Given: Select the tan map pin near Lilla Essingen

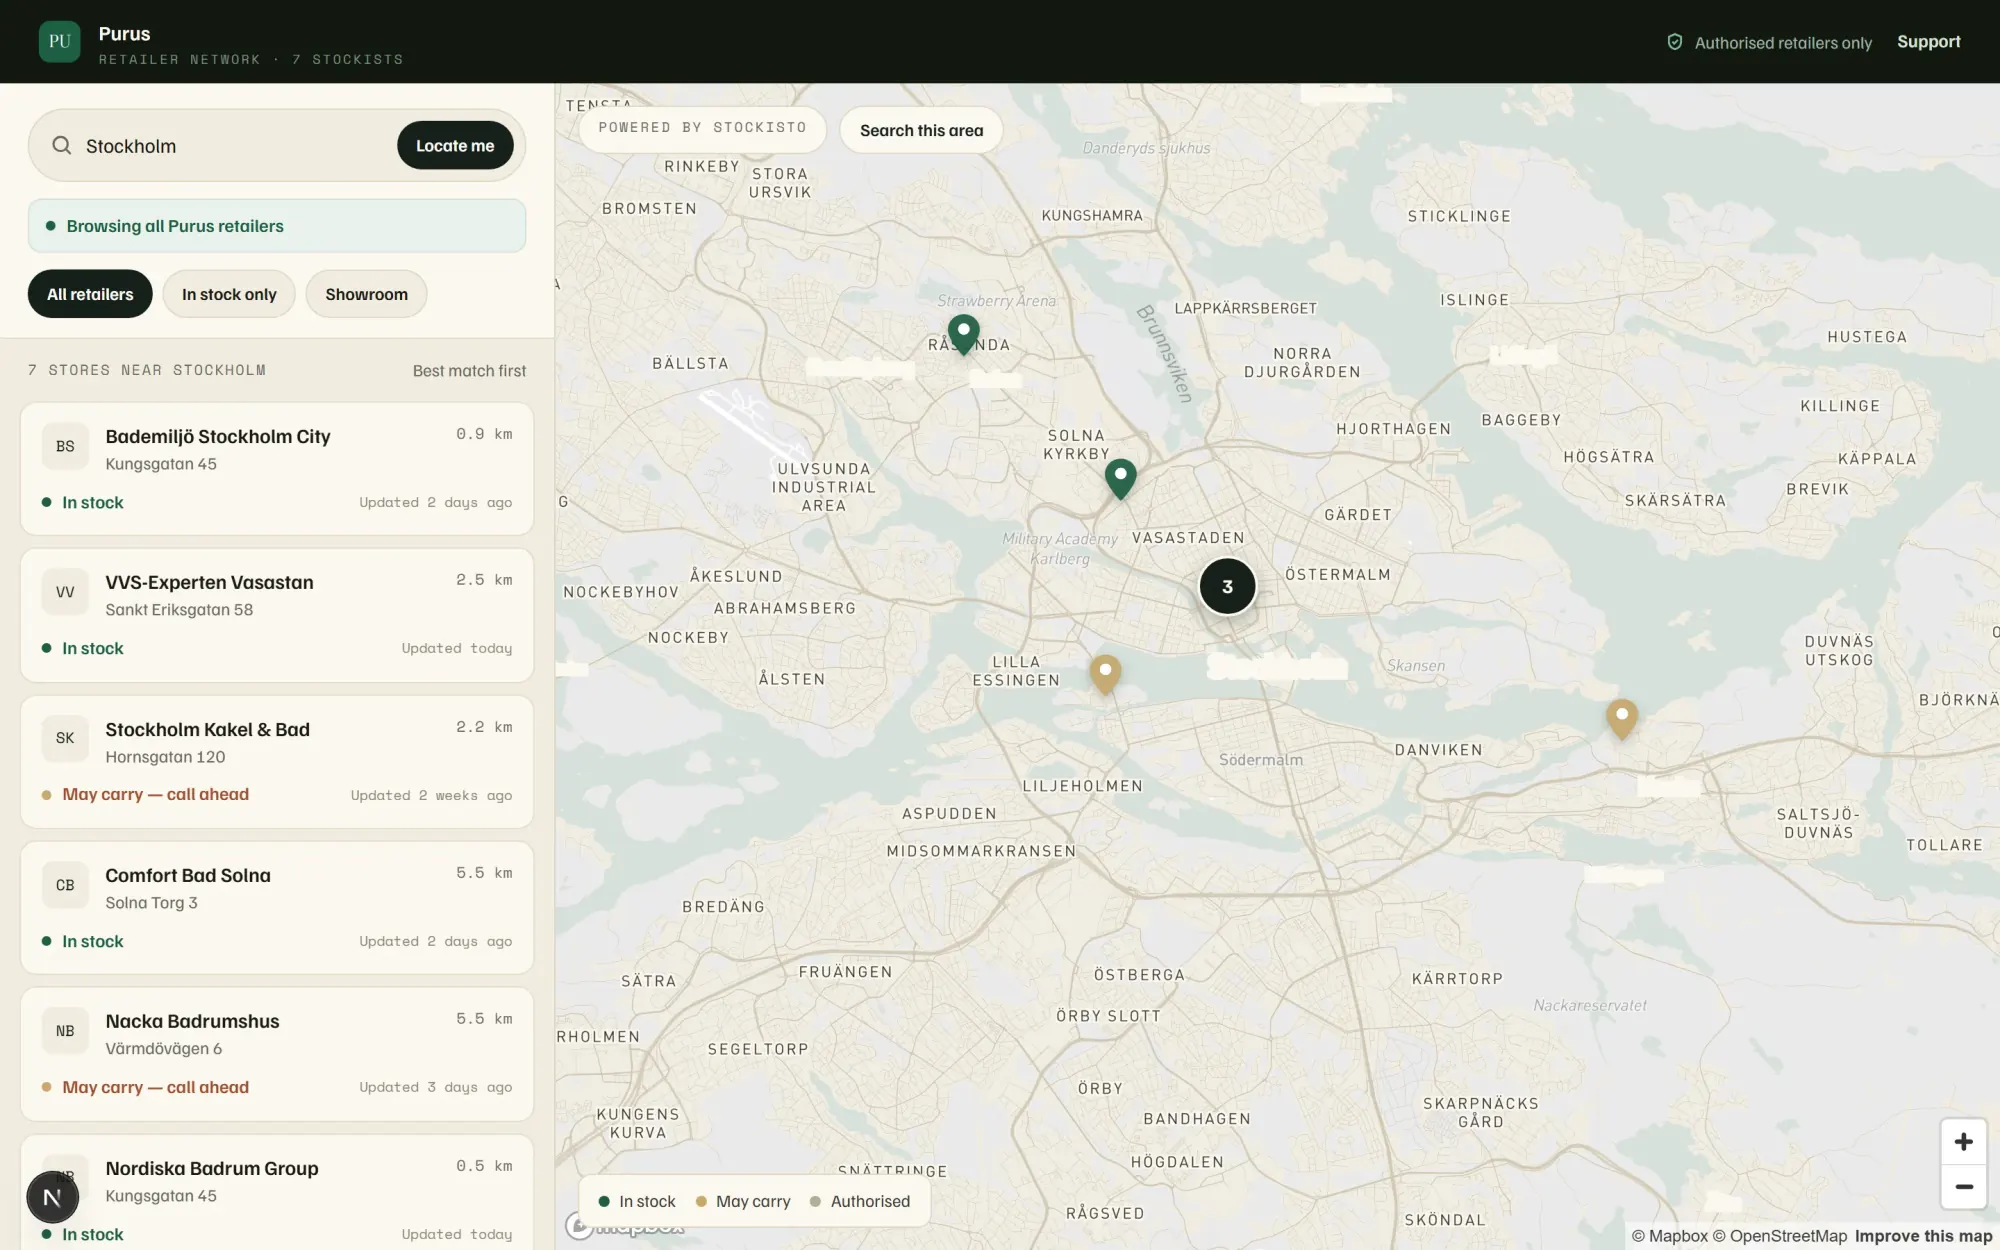Looking at the screenshot, I should click(x=1105, y=674).
